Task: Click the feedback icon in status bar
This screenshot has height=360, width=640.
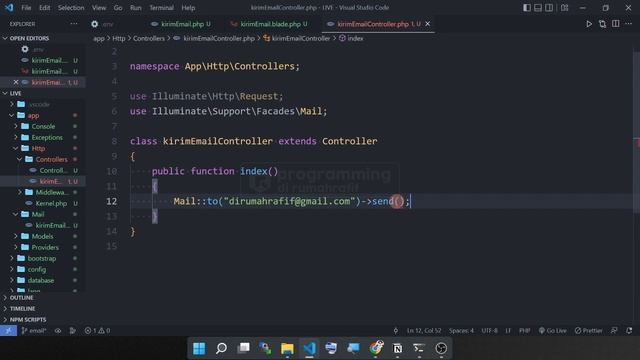Action: point(614,331)
